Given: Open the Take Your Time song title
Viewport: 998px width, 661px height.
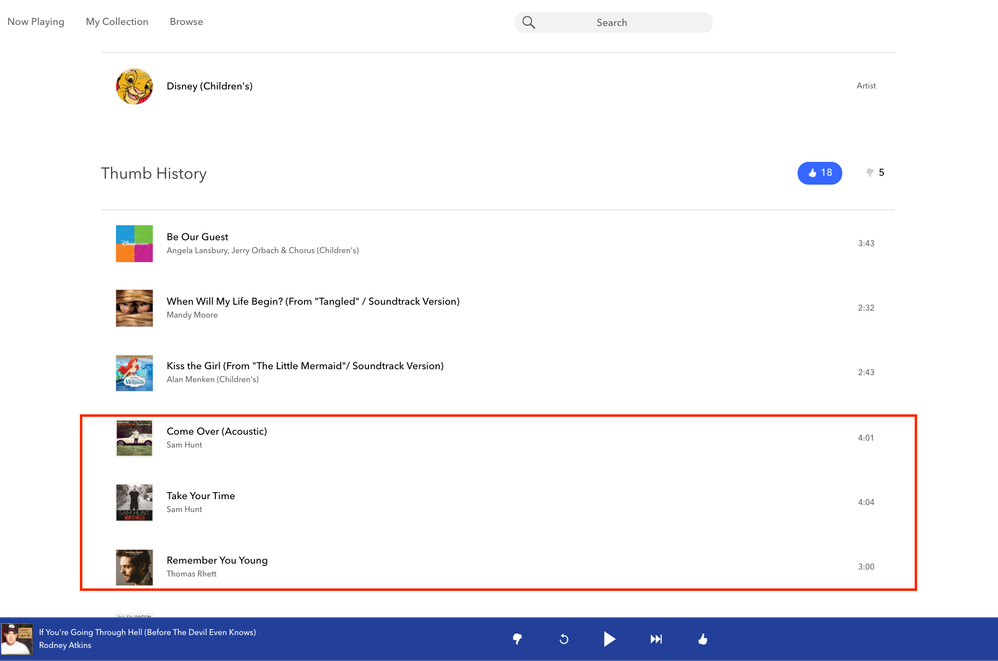Looking at the screenshot, I should 201,496.
